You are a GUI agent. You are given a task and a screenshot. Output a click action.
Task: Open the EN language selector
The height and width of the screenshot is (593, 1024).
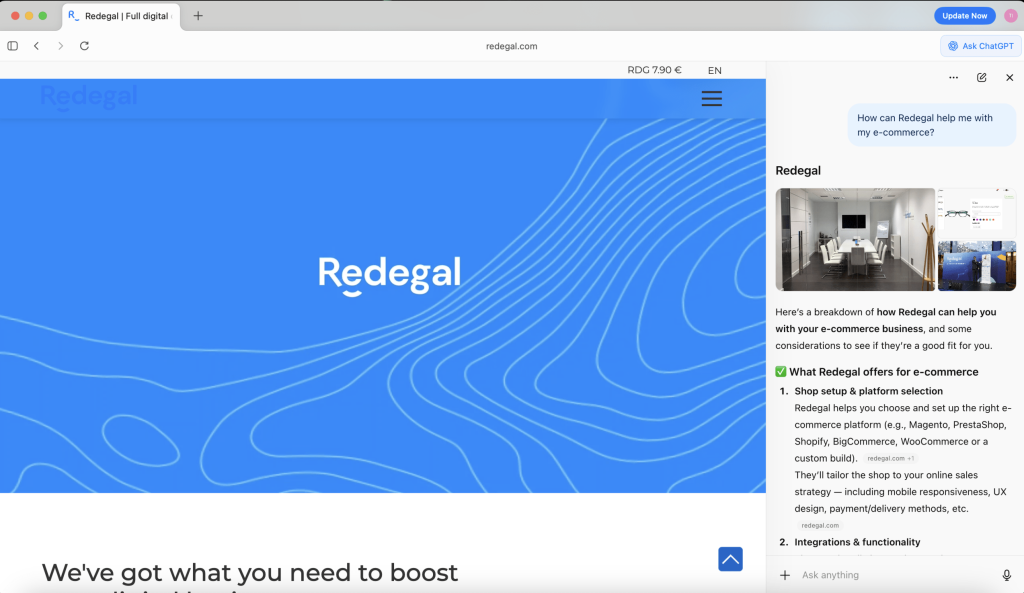[x=714, y=70]
